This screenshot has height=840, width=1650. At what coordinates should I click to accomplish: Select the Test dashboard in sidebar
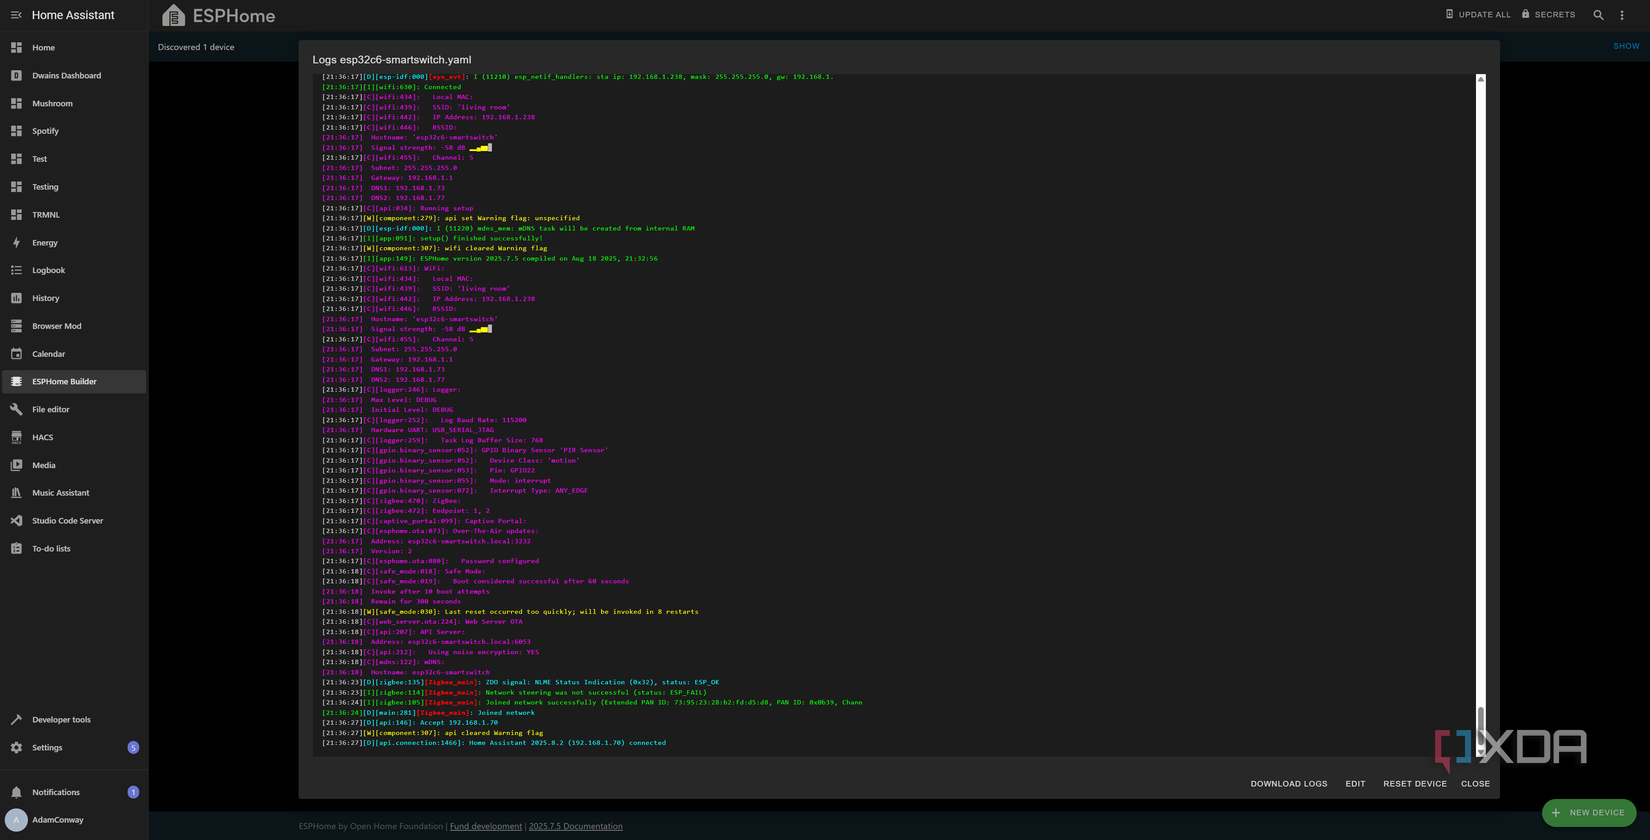[74, 159]
